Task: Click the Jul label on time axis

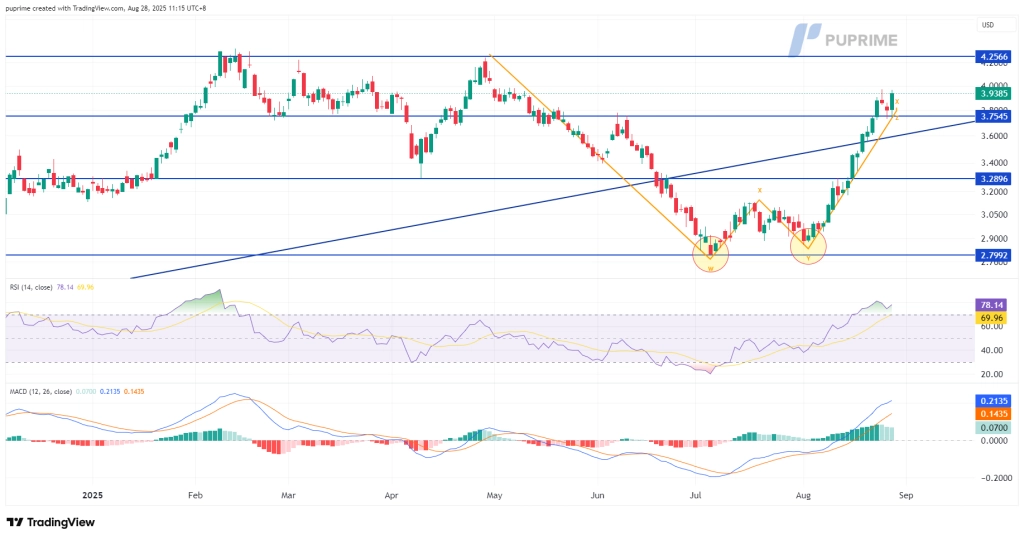Action: tap(696, 495)
